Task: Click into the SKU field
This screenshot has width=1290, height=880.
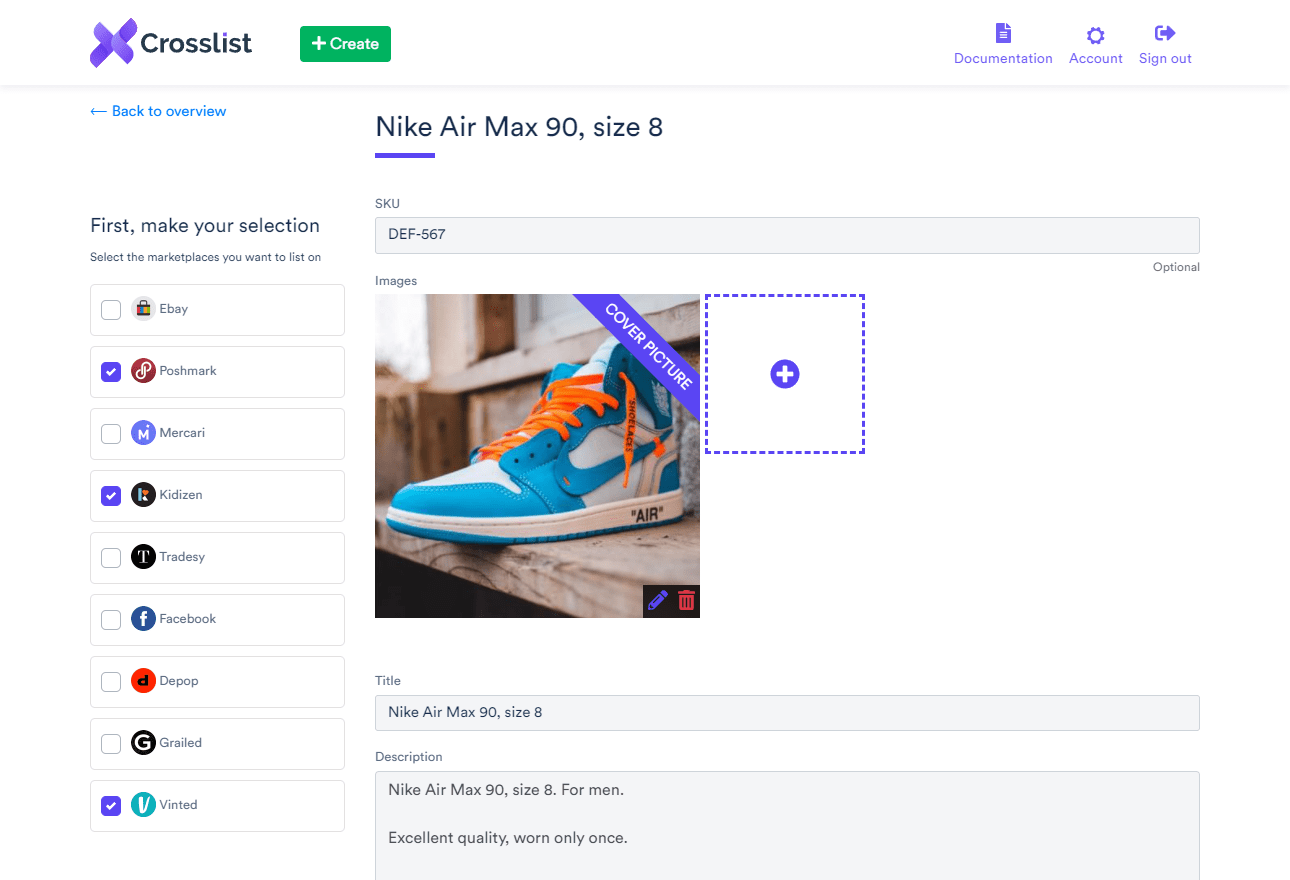Action: pos(787,235)
